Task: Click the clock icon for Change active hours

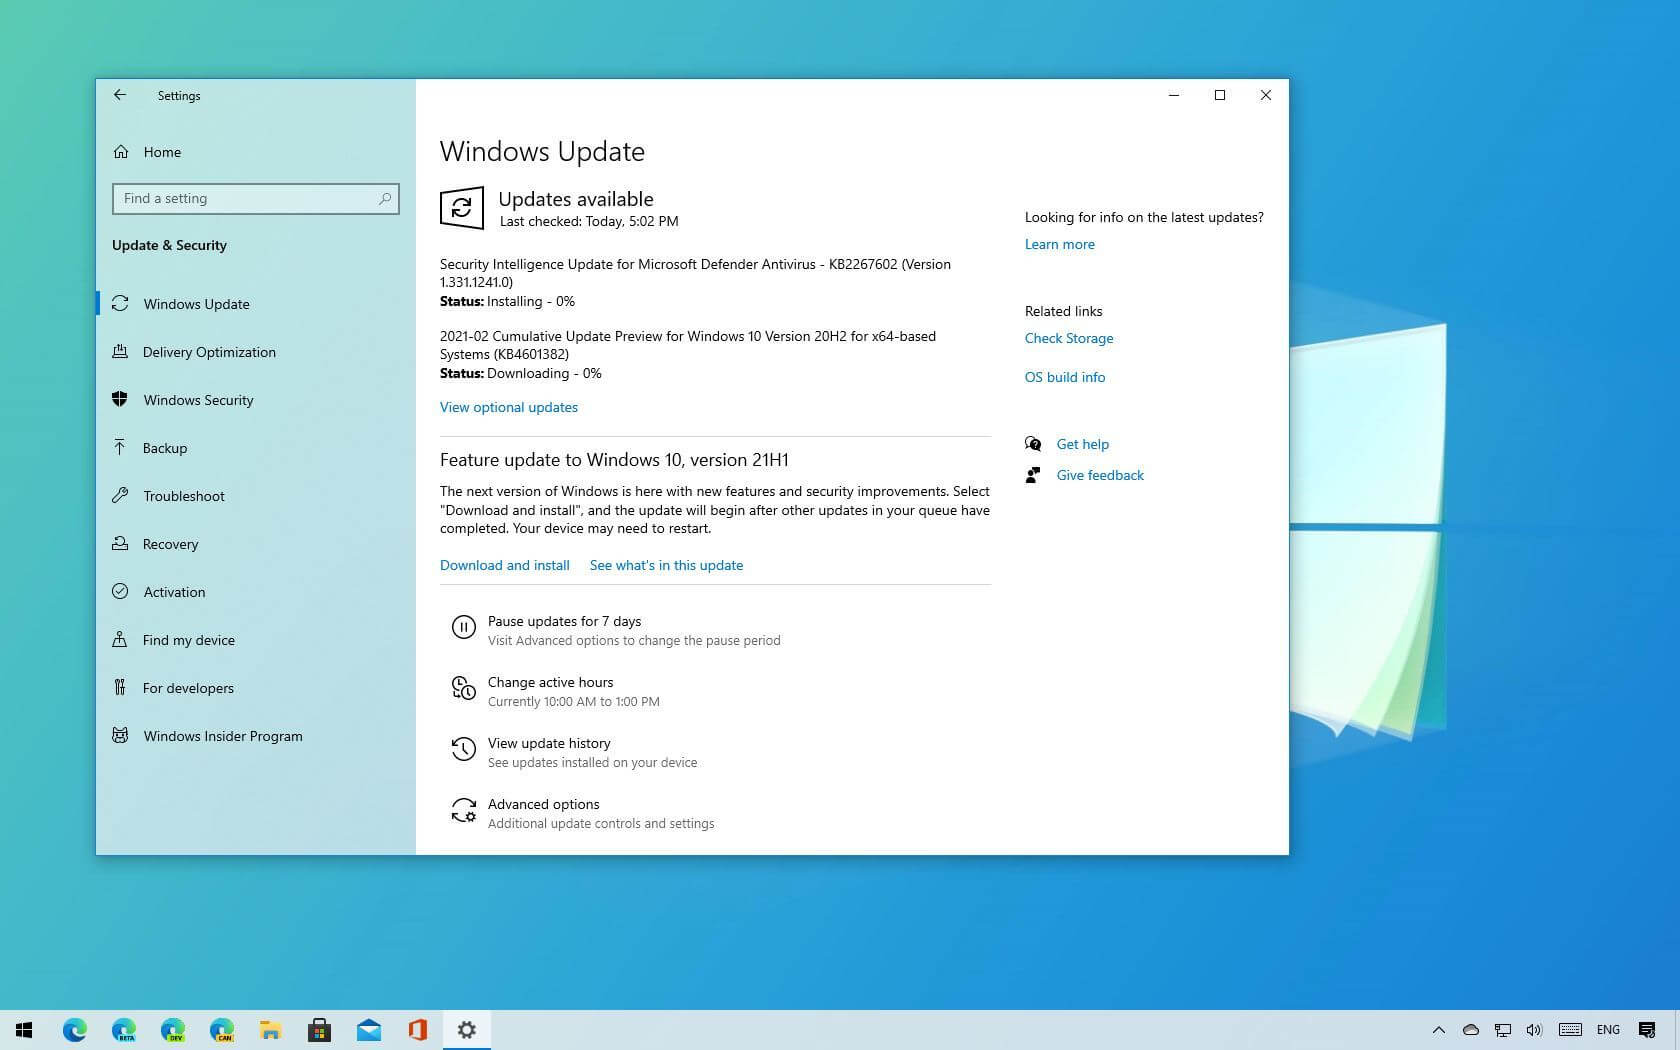Action: point(463,688)
